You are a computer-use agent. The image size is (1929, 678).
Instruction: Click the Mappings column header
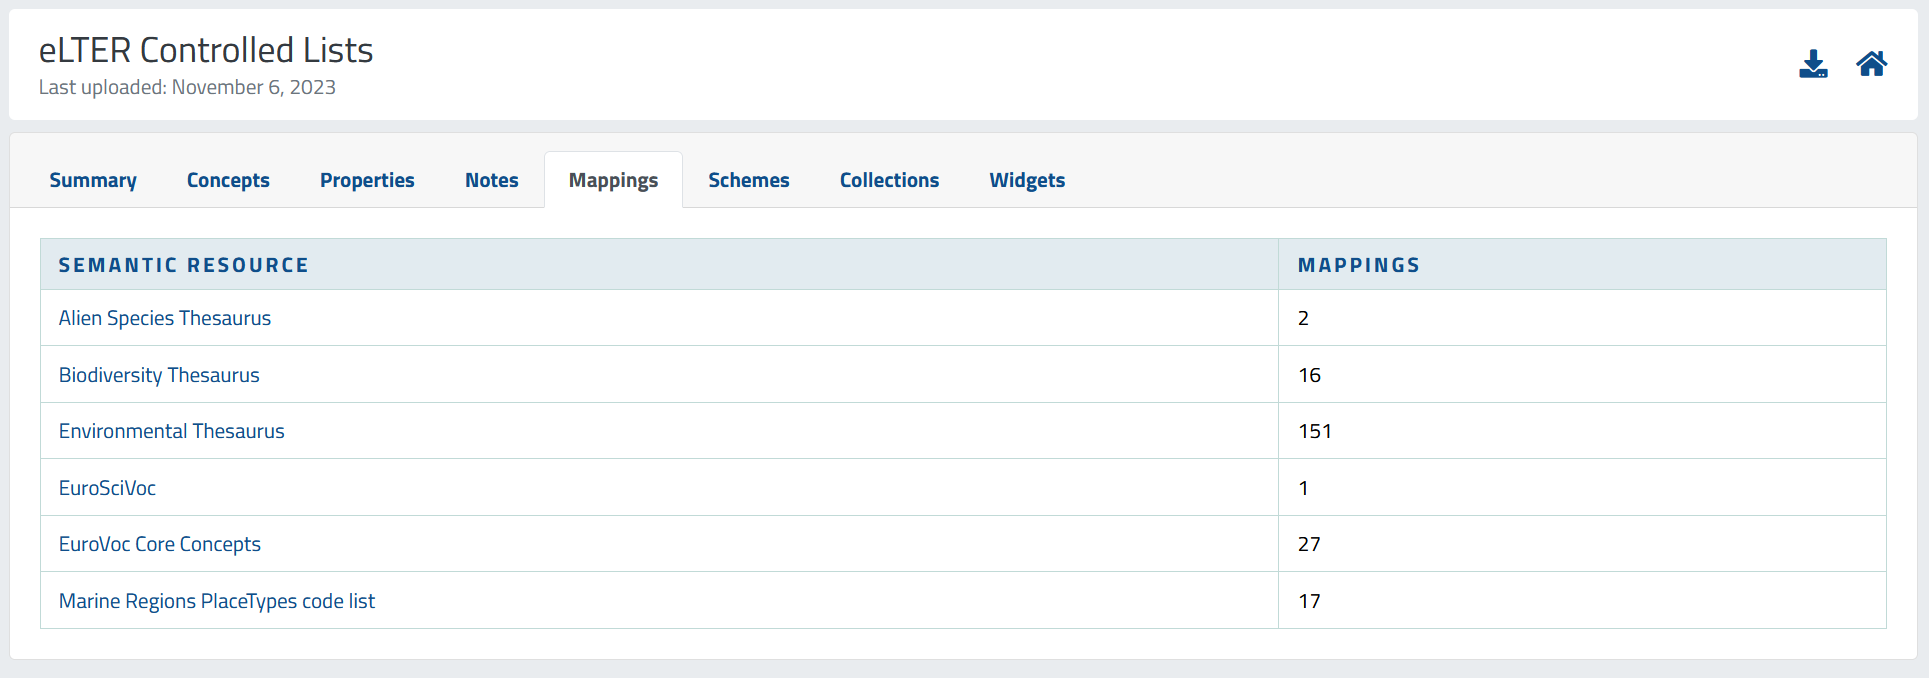[x=1359, y=265]
